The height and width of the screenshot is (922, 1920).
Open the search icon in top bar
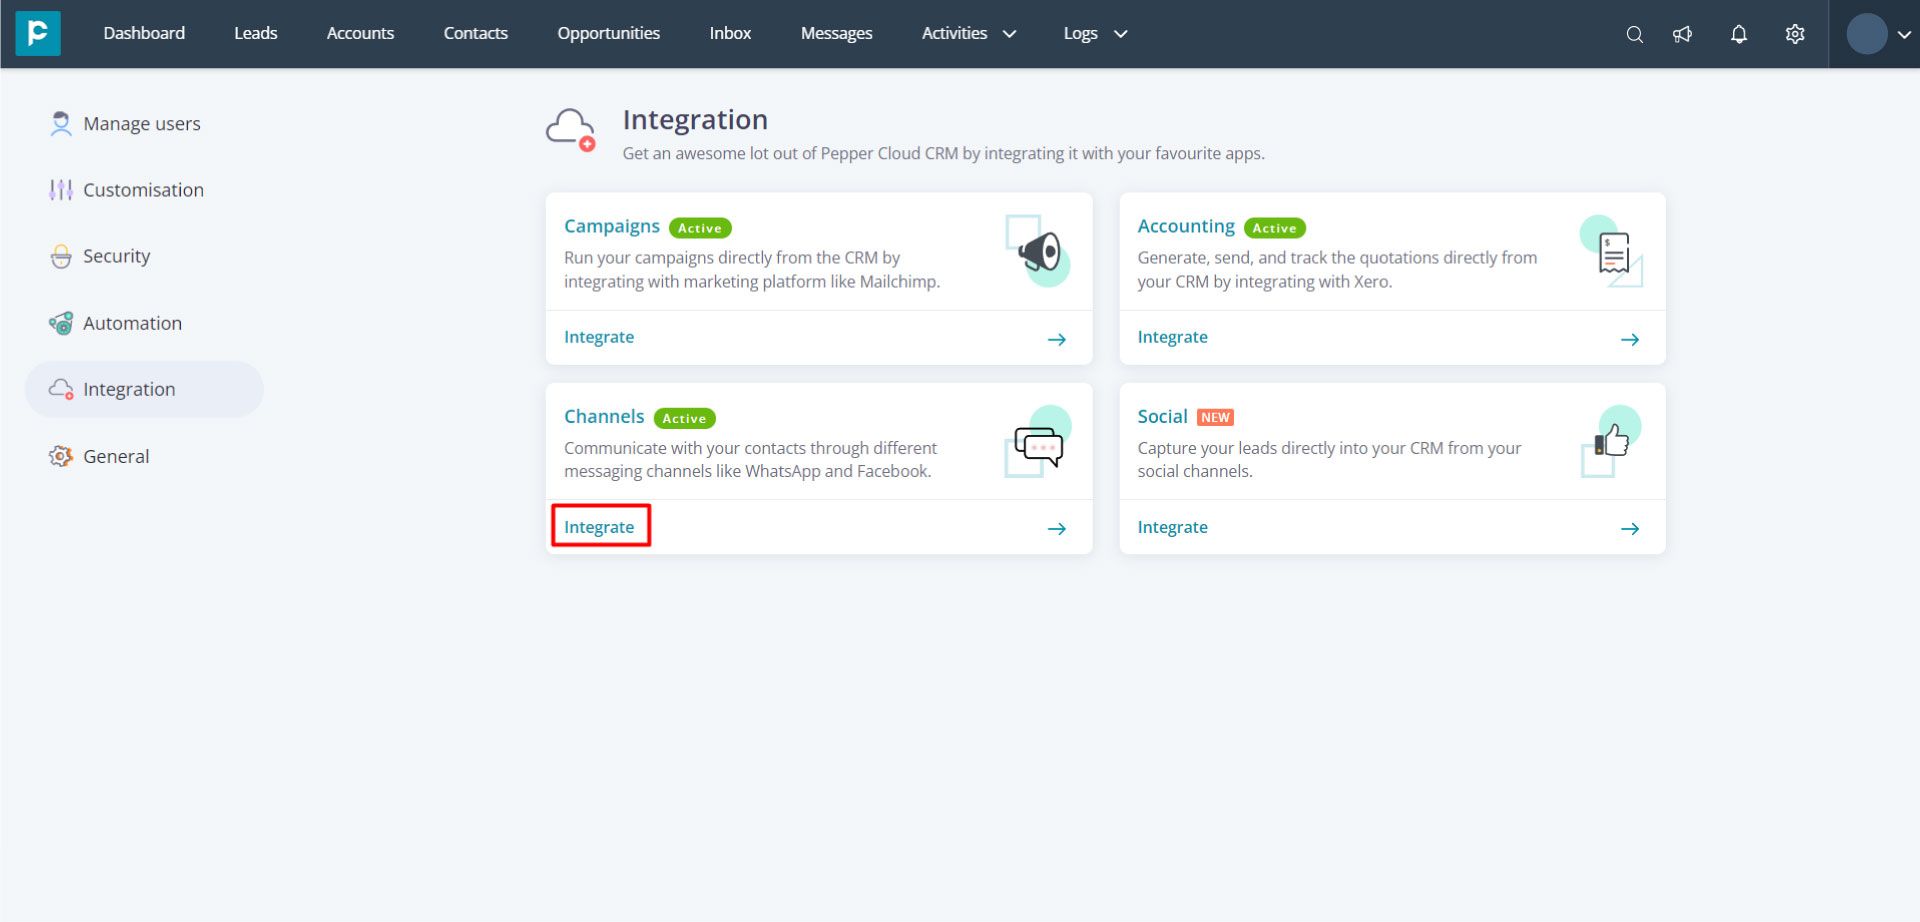1635,34
